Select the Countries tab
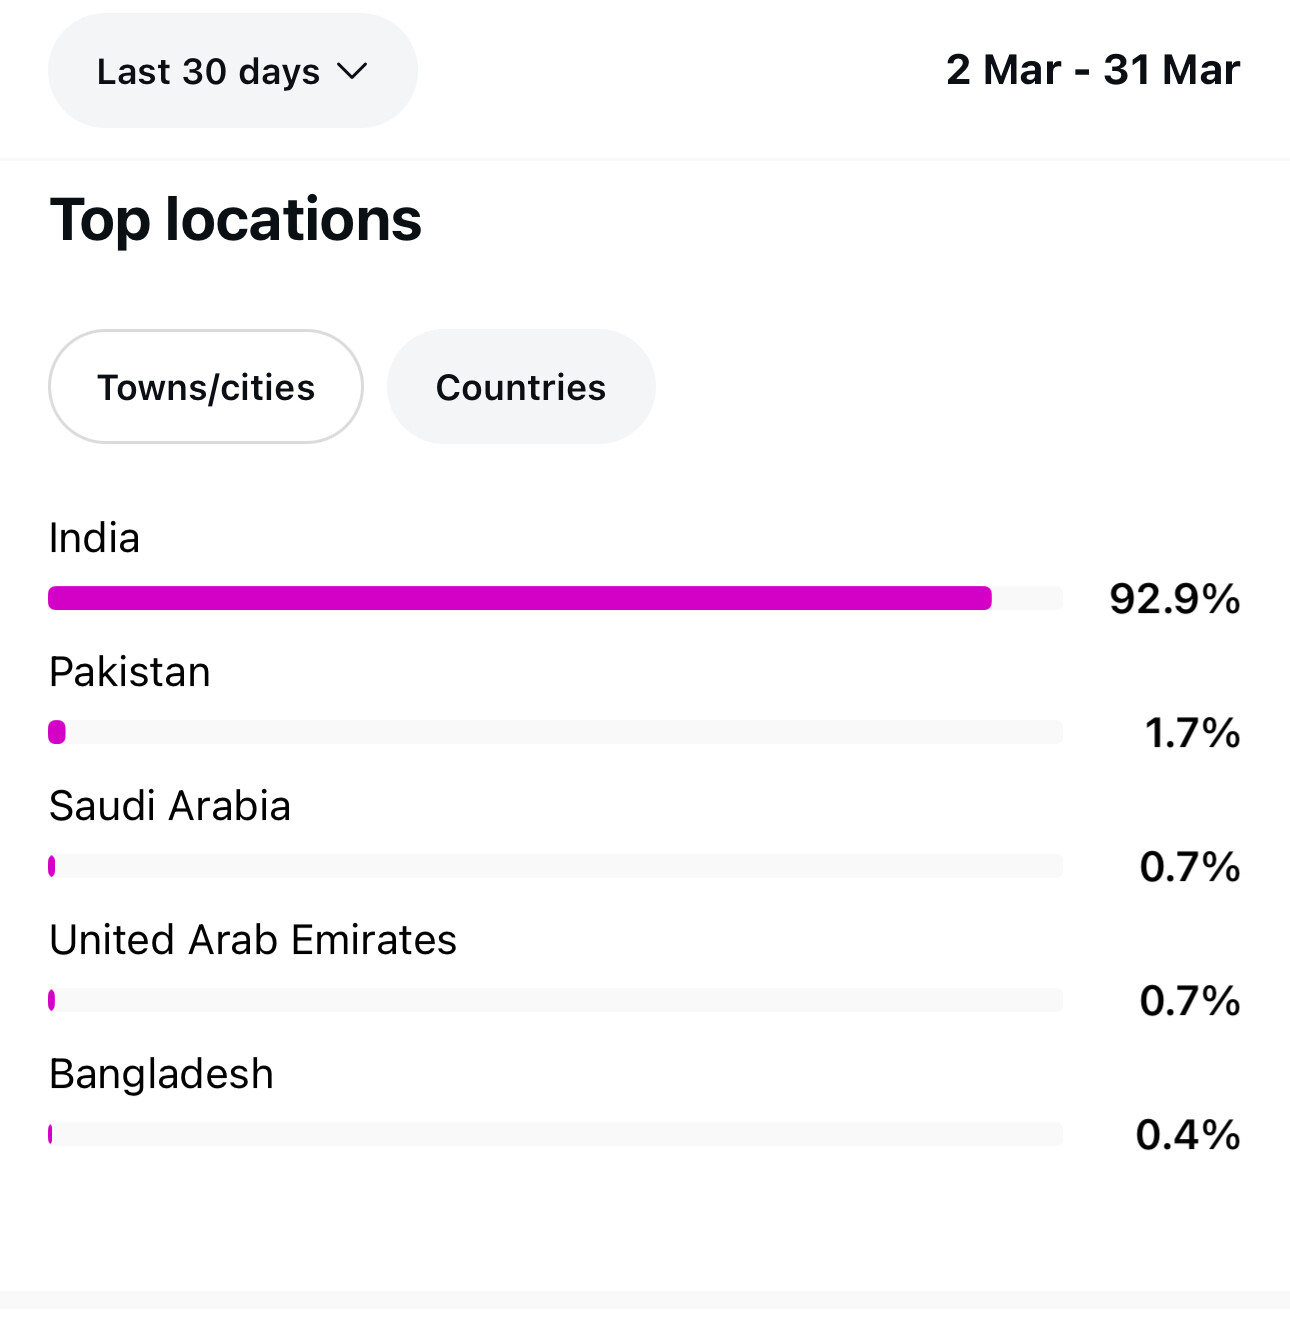Screen dimensions: 1290x1333 [x=521, y=387]
